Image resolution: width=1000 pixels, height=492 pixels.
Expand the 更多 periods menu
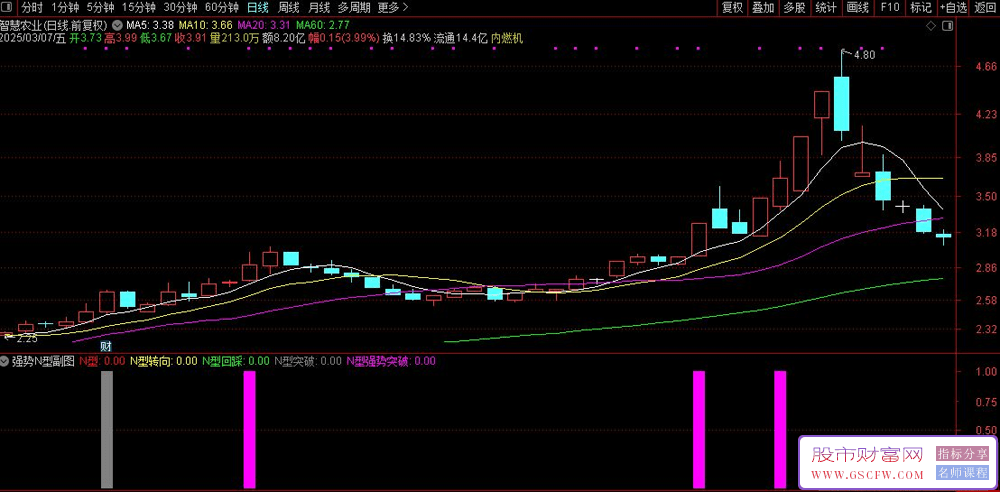point(393,8)
